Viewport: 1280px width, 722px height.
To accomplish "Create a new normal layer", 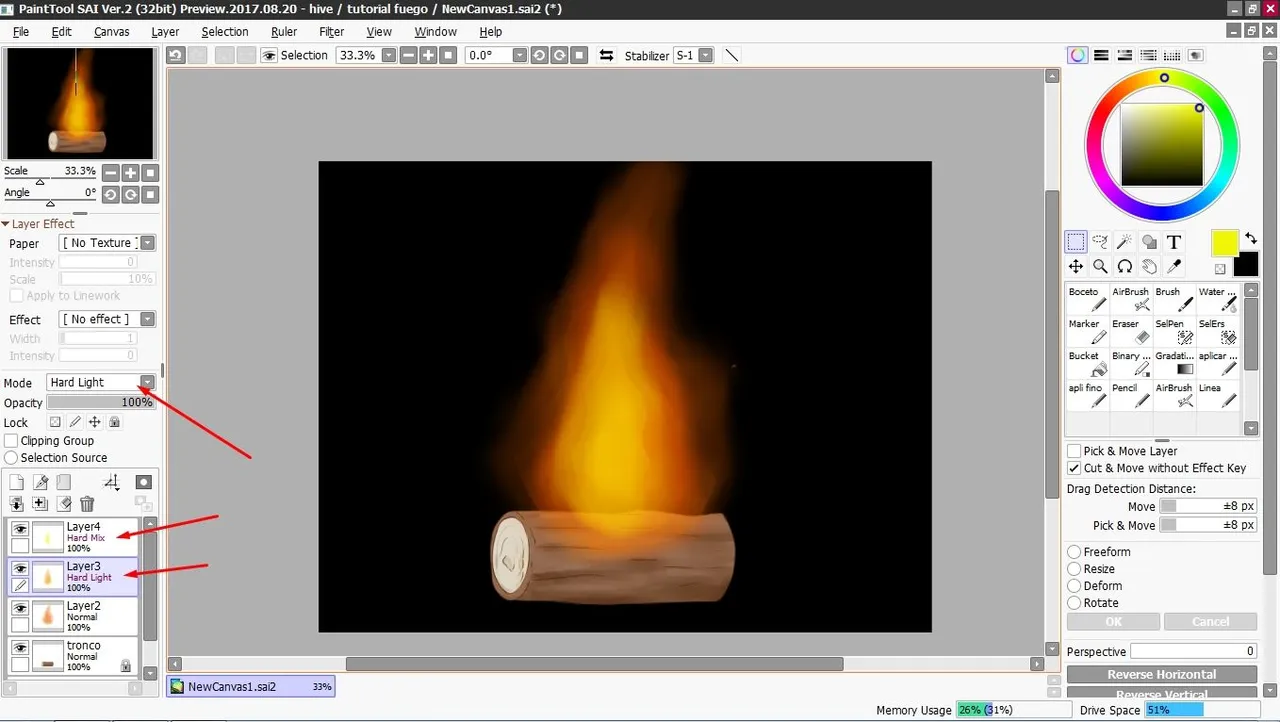I will pos(17,483).
